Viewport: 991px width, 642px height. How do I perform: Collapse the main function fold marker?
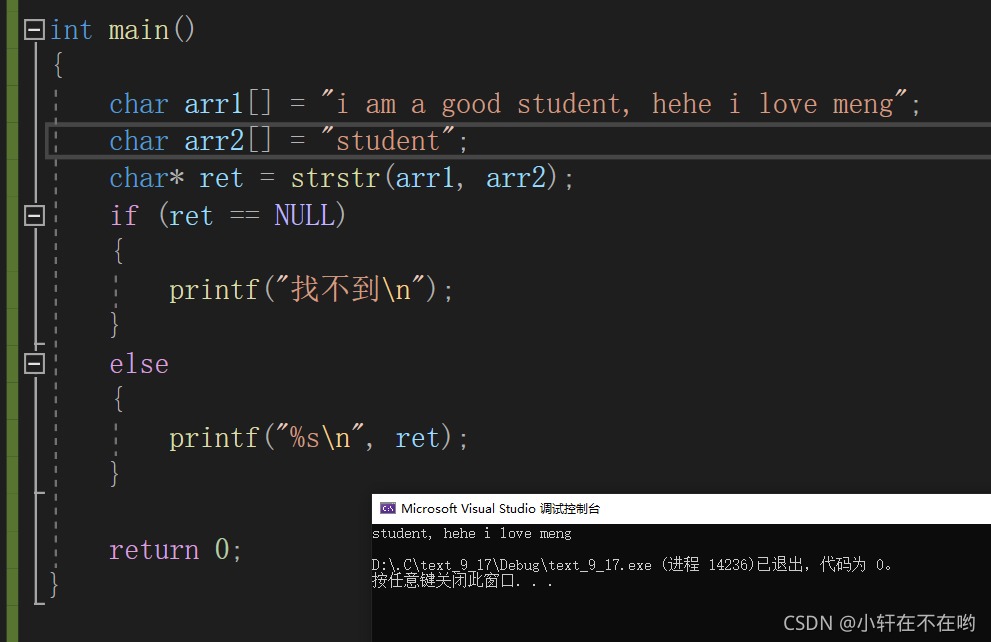pyautogui.click(x=33, y=29)
